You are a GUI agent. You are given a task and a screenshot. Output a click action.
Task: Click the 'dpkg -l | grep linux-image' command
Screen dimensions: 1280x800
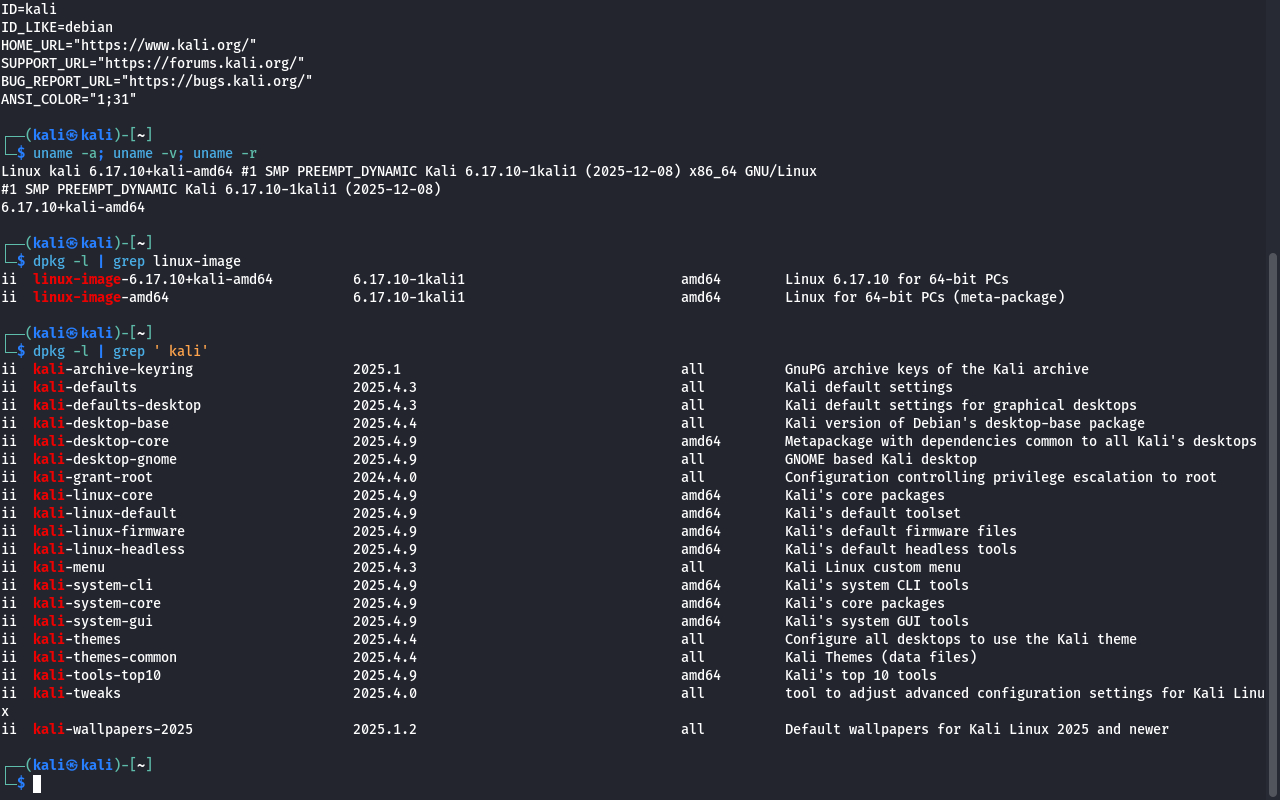tap(137, 261)
